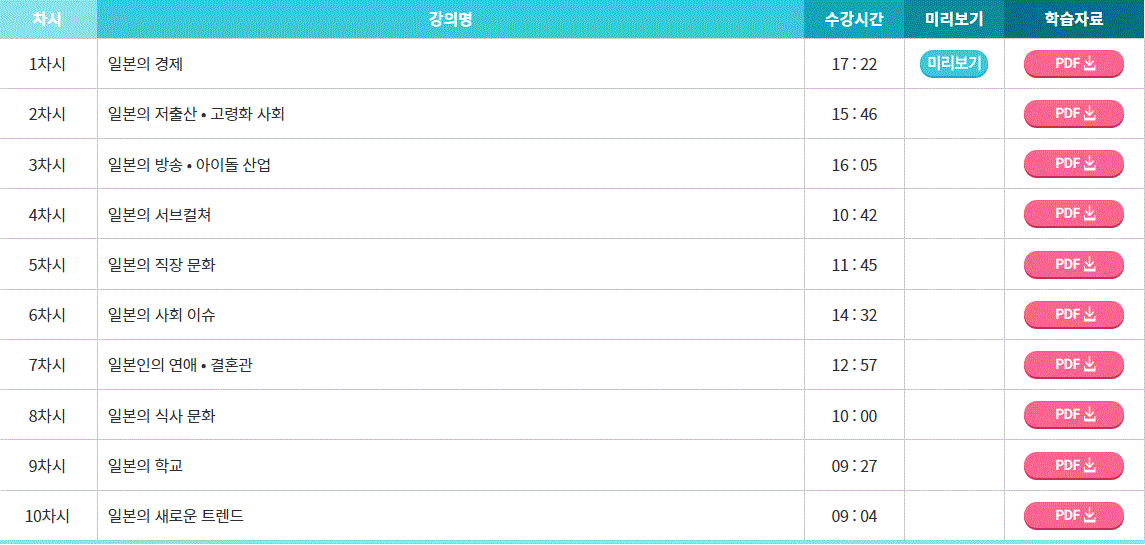1145x545 pixels.
Task: Download PDF for 2차시 저출산 고령화 사회
Action: 1073,113
